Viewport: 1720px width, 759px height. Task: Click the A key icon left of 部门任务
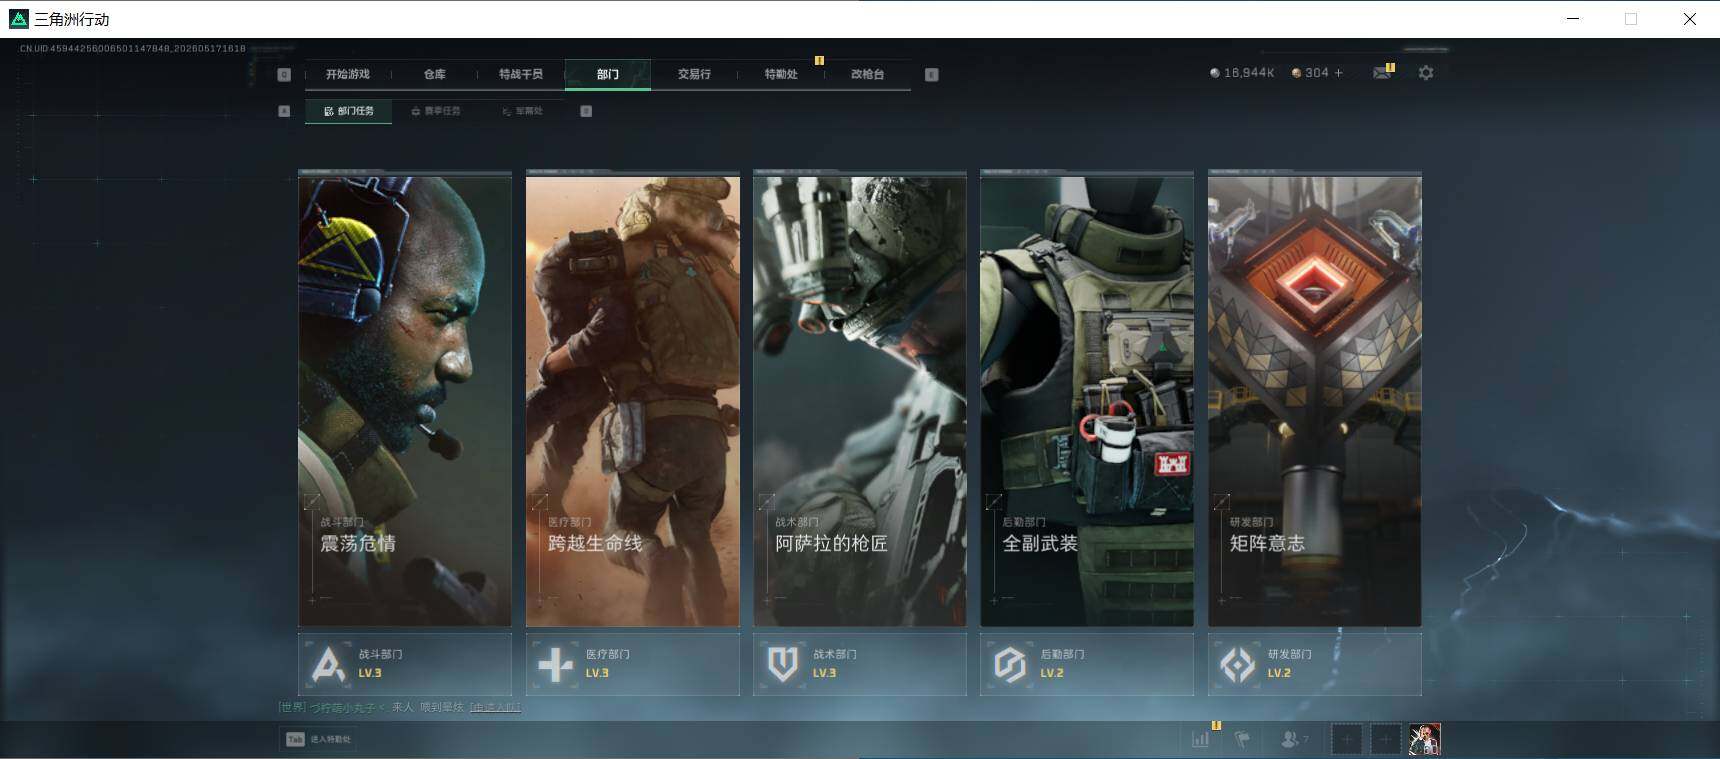click(284, 111)
